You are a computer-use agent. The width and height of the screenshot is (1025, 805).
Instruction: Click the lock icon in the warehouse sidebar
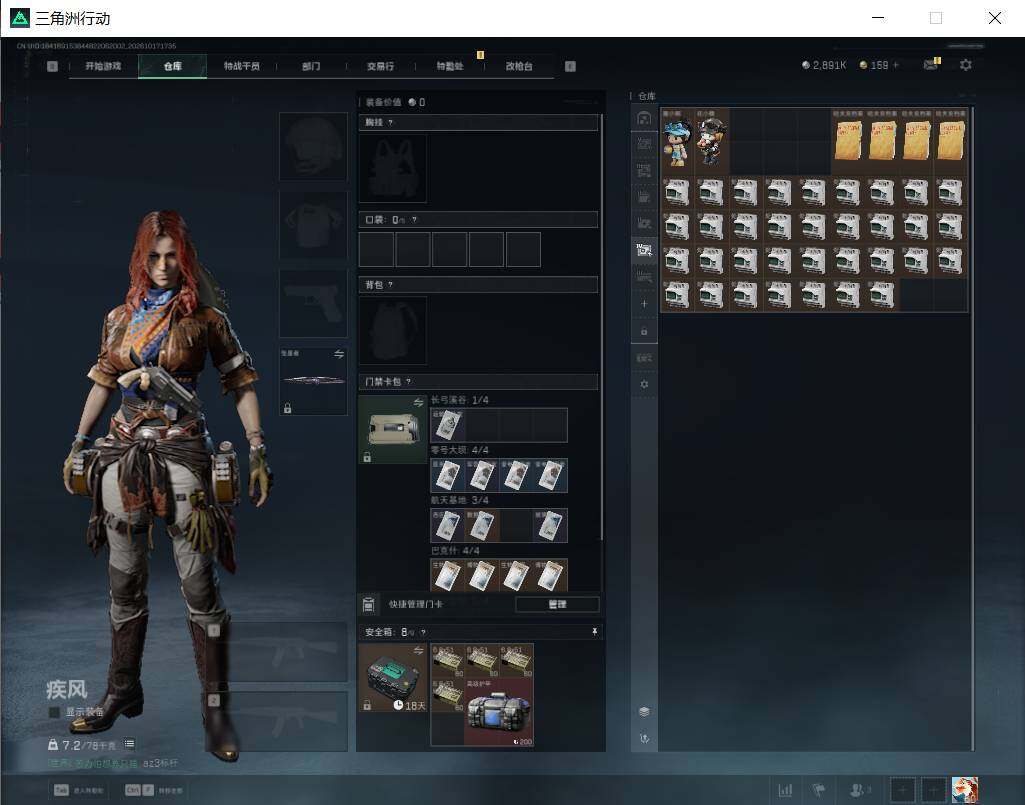pyautogui.click(x=644, y=332)
